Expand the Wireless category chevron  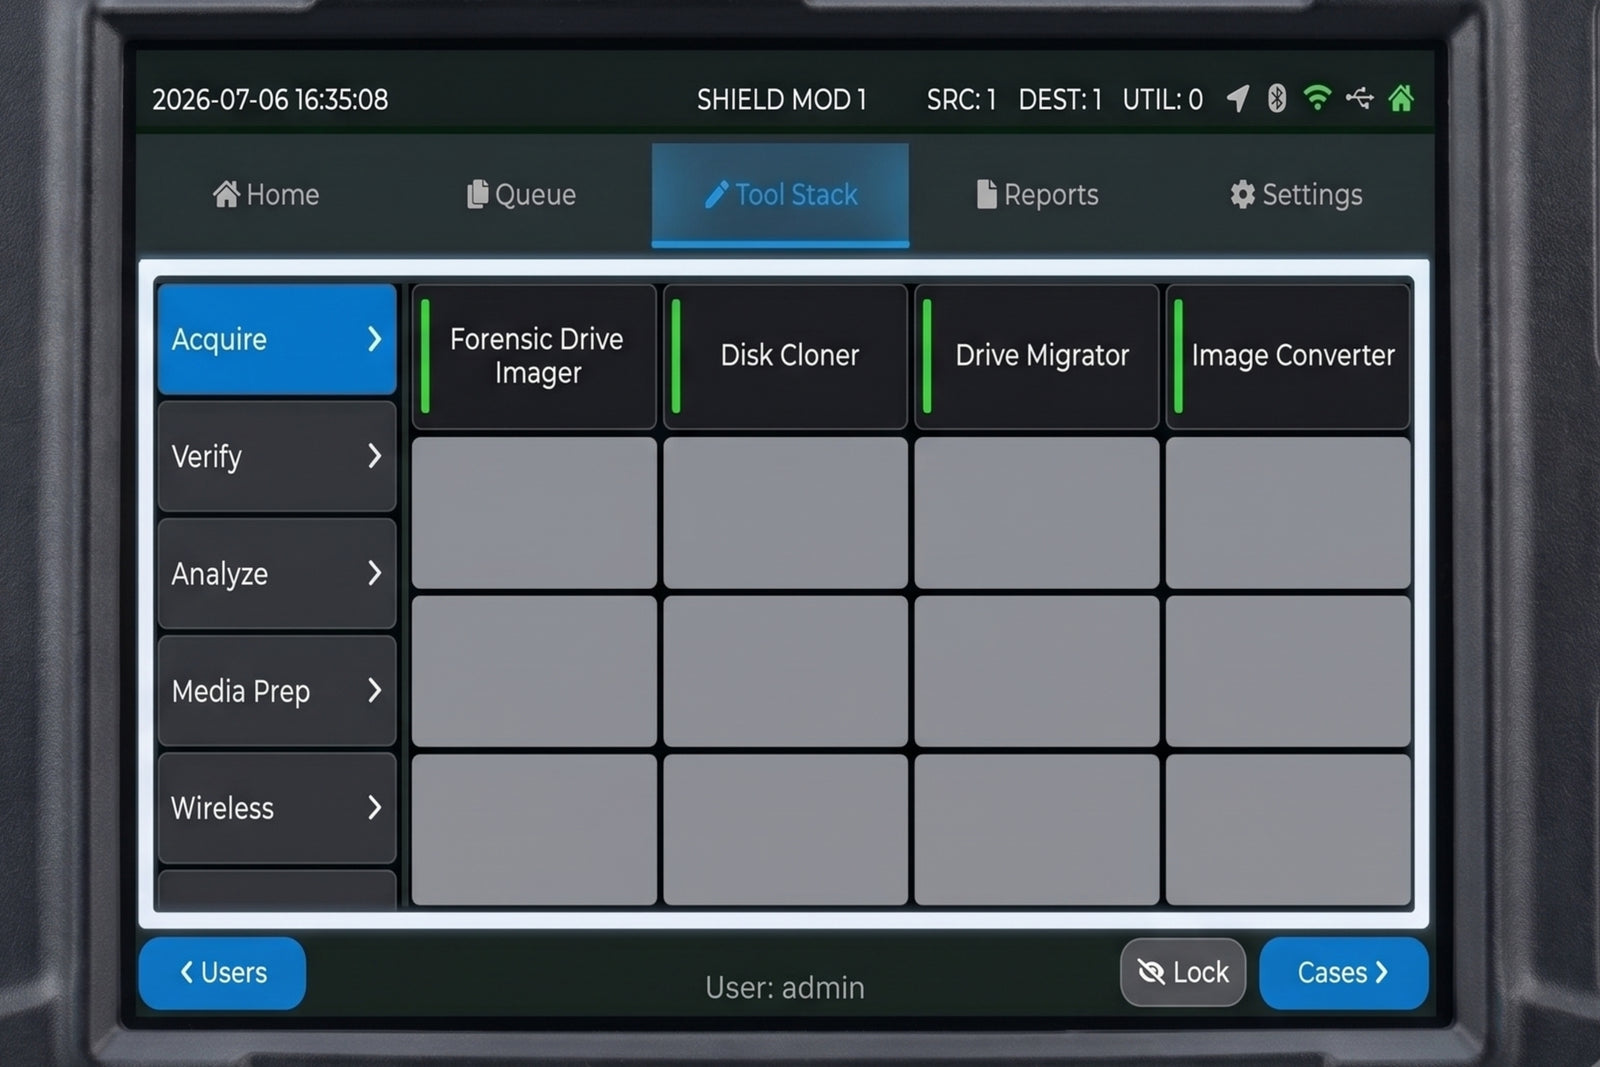[x=374, y=807]
